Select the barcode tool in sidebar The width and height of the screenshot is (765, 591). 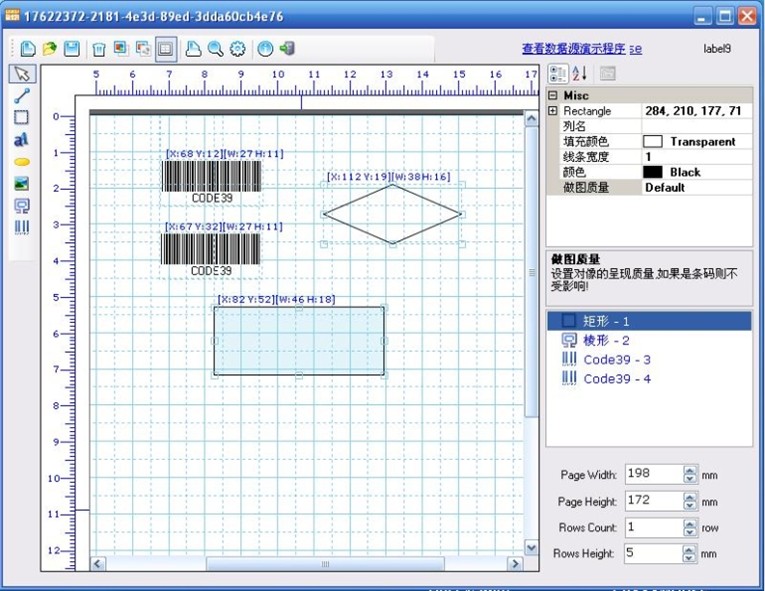(22, 227)
